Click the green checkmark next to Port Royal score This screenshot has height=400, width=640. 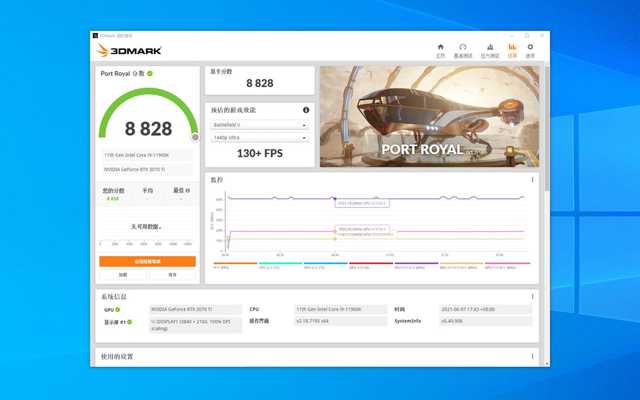coord(150,74)
